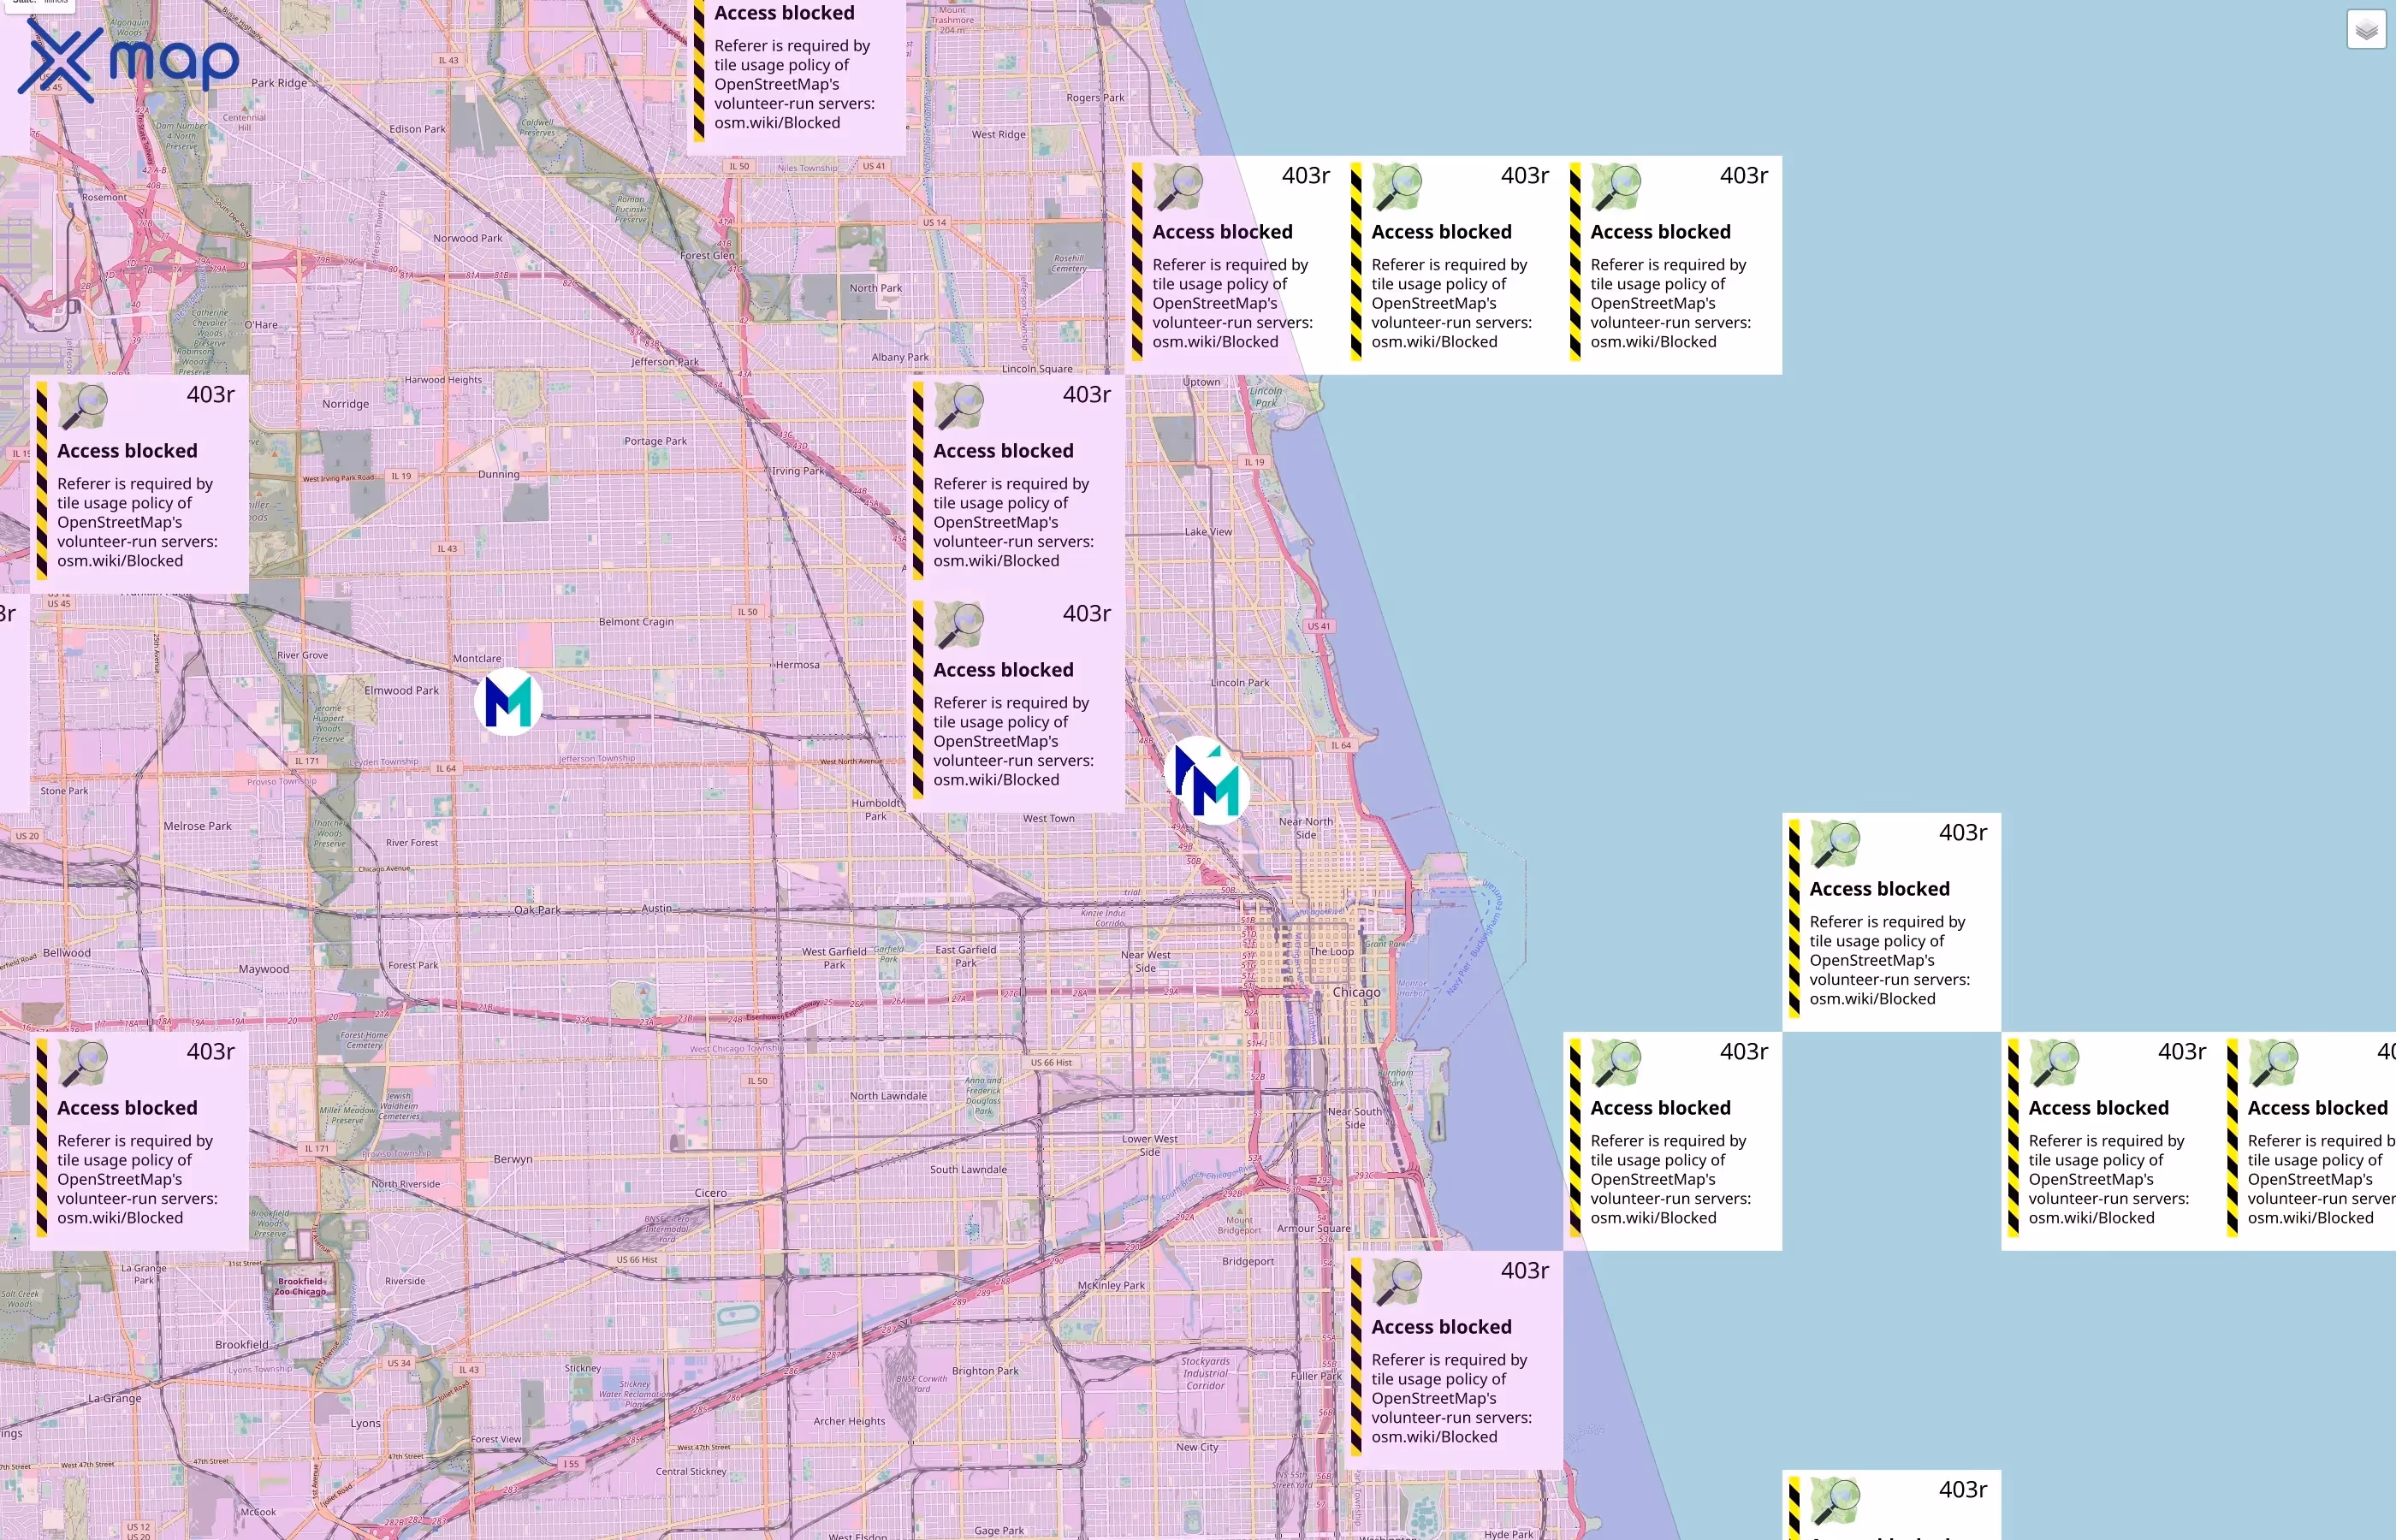Viewport: 2396px width, 1540px height.
Task: Click the 'Berwyn' label
Action: point(513,1159)
